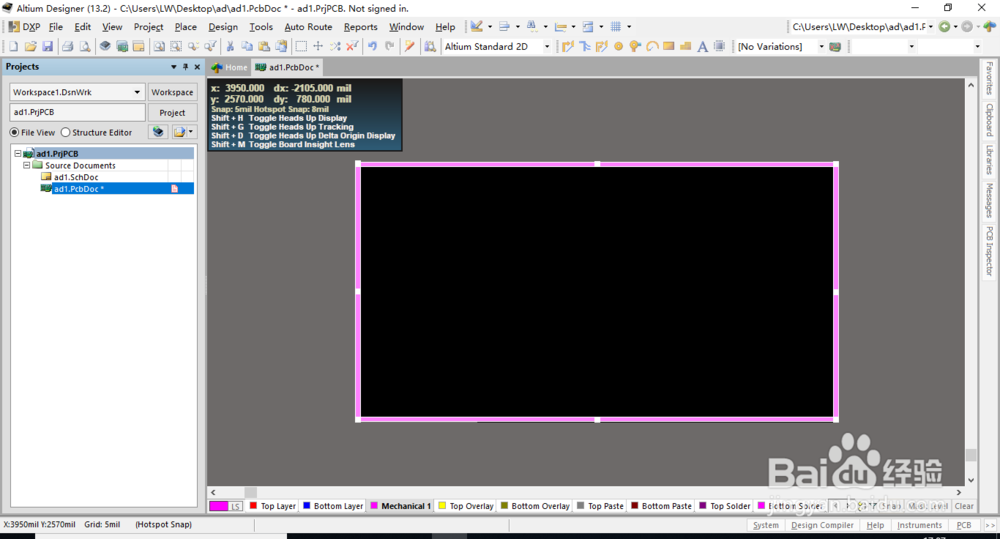Open the System panel button in status bar

tap(765, 525)
